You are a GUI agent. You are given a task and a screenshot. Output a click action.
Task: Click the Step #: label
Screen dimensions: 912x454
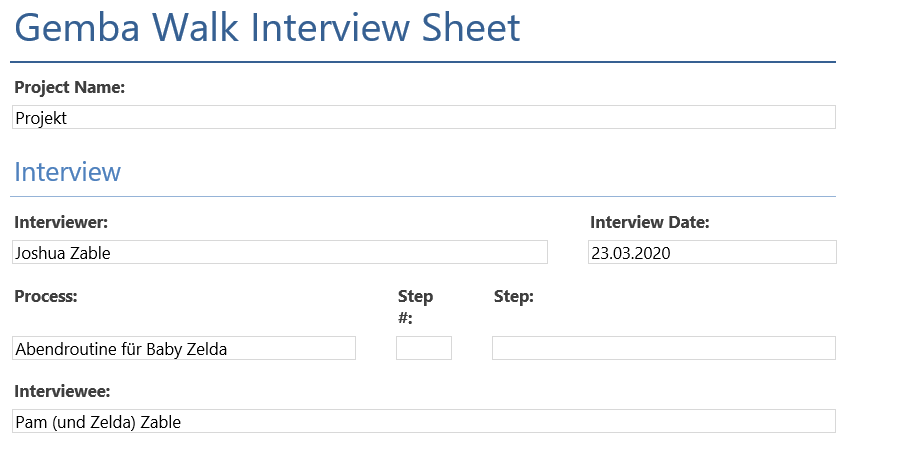(415, 306)
